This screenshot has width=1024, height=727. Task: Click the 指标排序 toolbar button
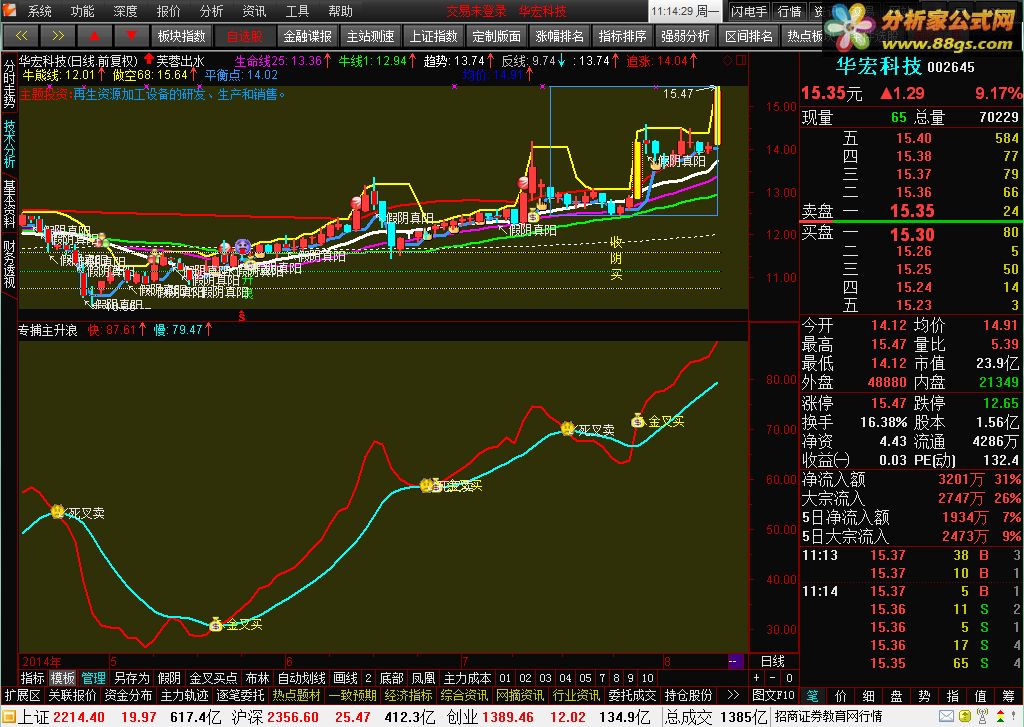pos(622,37)
